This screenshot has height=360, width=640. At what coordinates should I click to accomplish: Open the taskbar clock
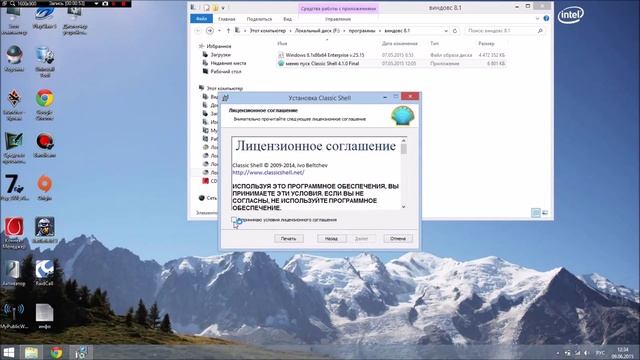coord(622,353)
